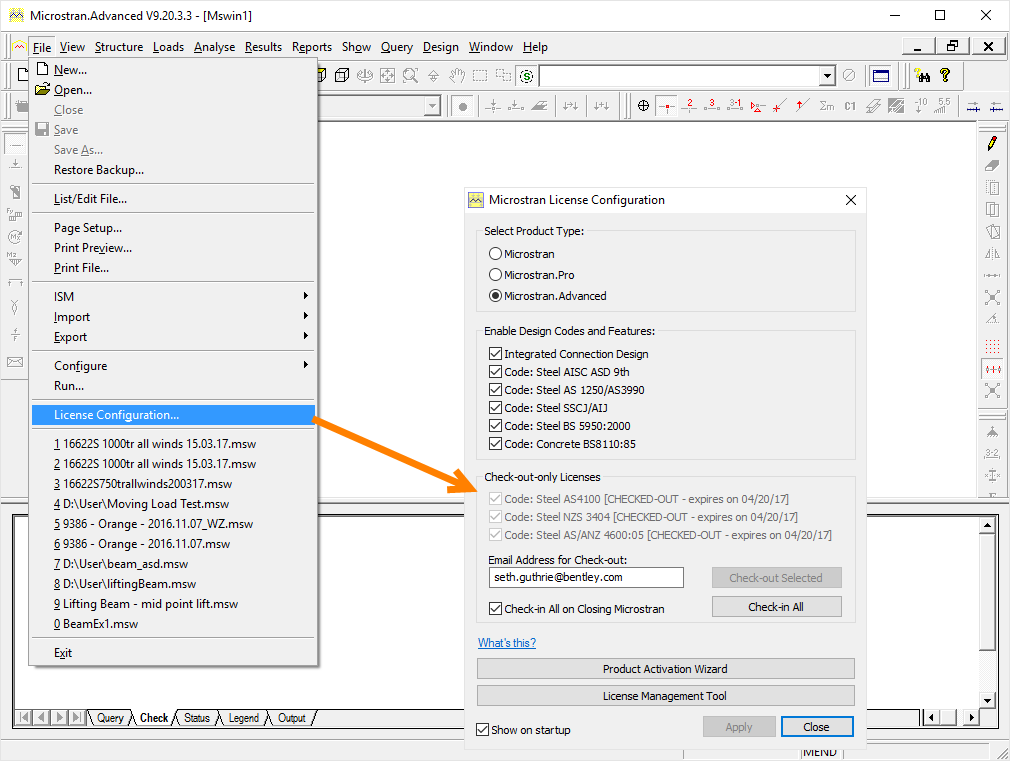Click the C1 load case icon
Viewport: 1010px width, 761px height.
(850, 106)
